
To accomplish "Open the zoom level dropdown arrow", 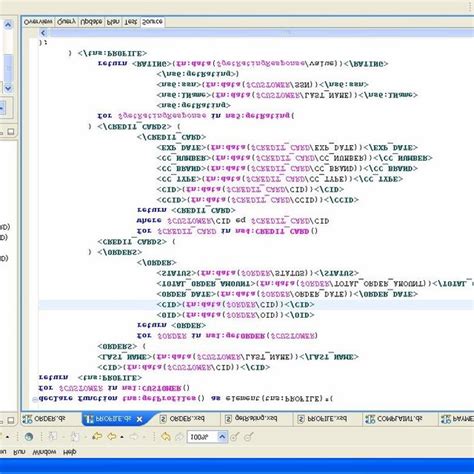I will pyautogui.click(x=222, y=437).
